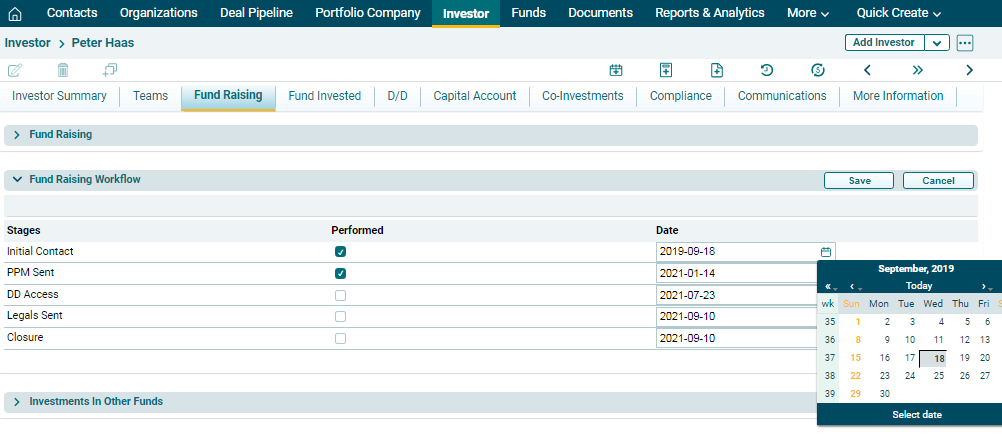Go to next record arrow
1002x437 pixels.
(969, 70)
